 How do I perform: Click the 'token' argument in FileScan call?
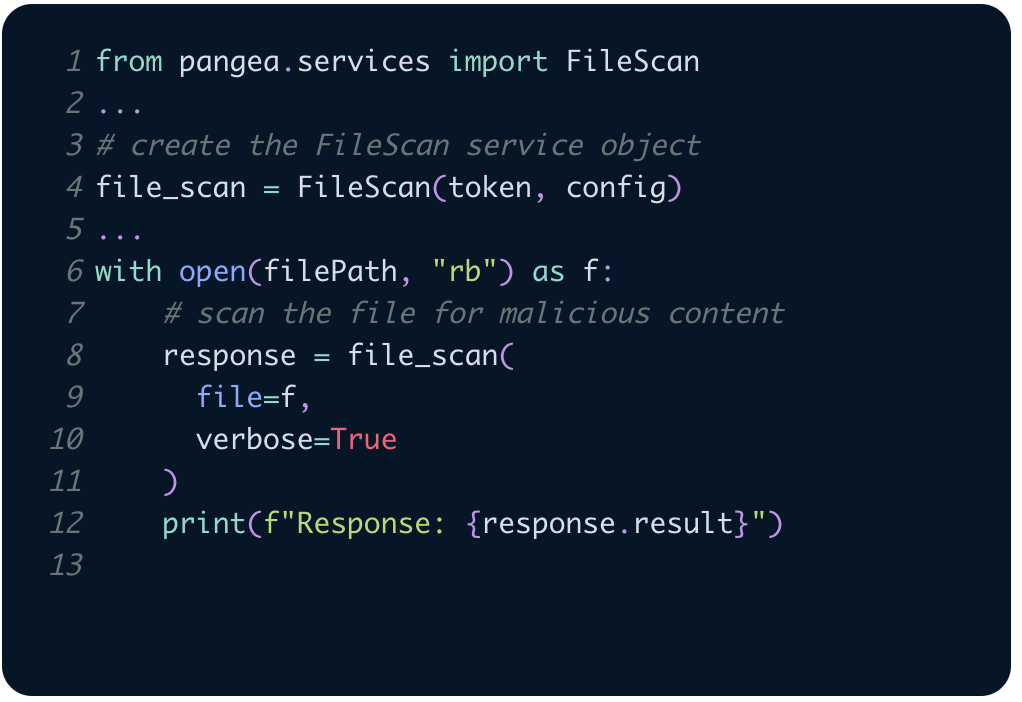489,188
